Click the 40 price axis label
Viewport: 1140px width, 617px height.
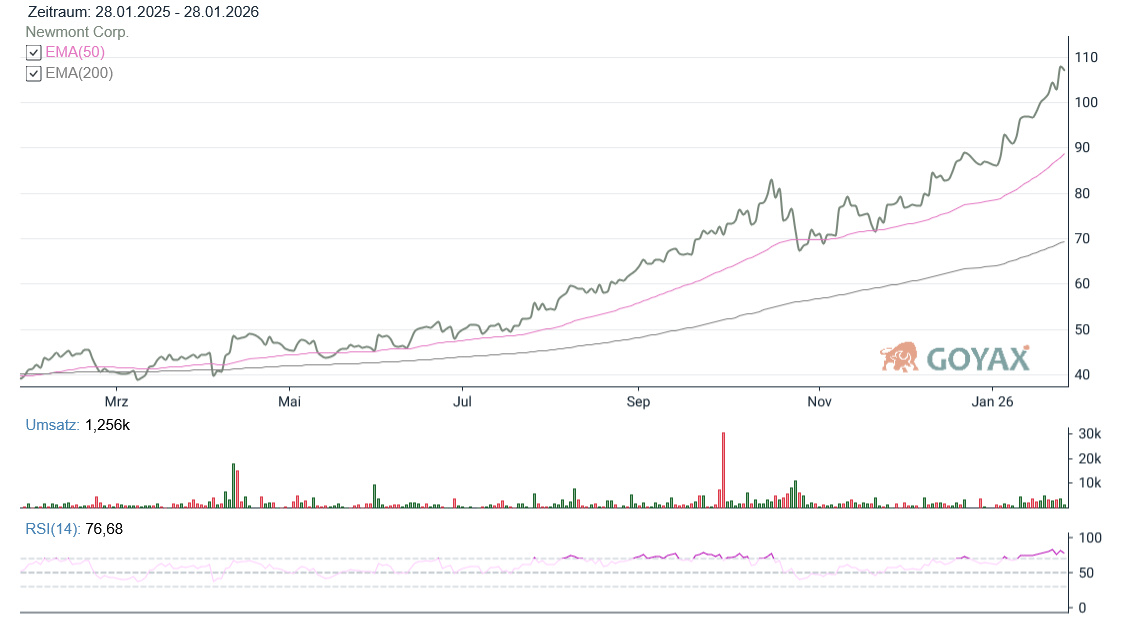[x=1082, y=375]
